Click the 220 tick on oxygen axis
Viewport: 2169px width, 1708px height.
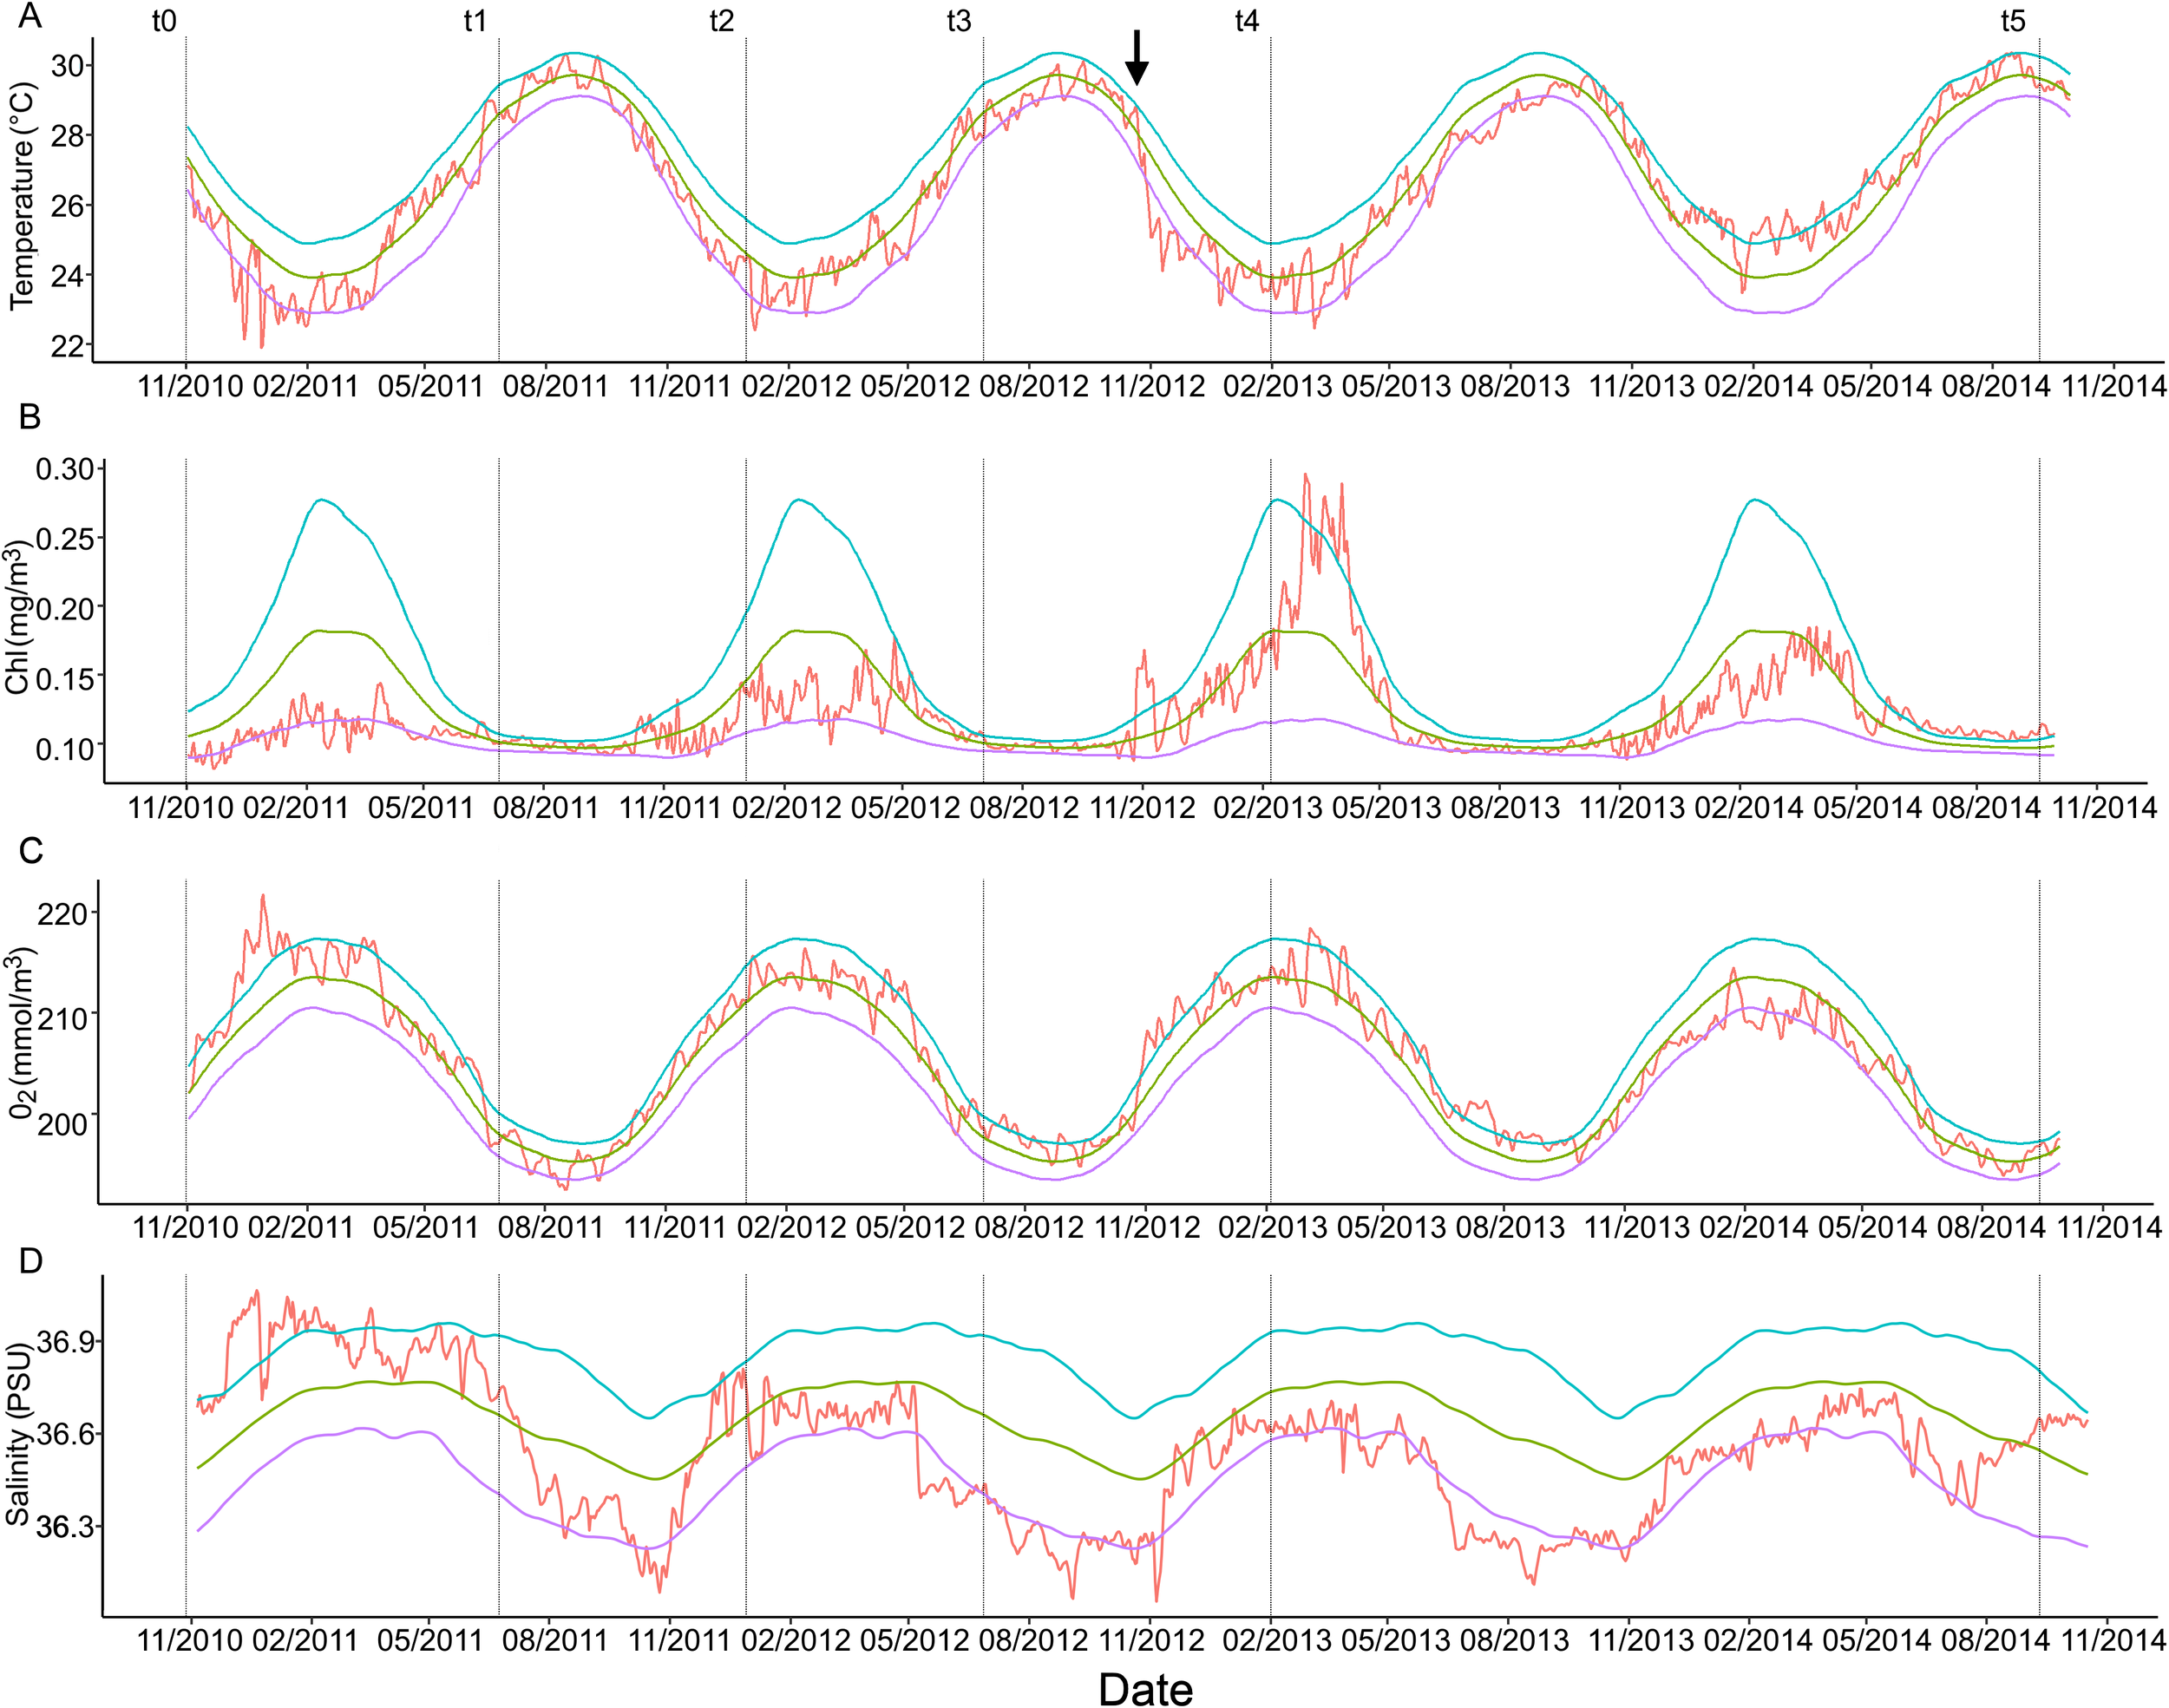62,914
